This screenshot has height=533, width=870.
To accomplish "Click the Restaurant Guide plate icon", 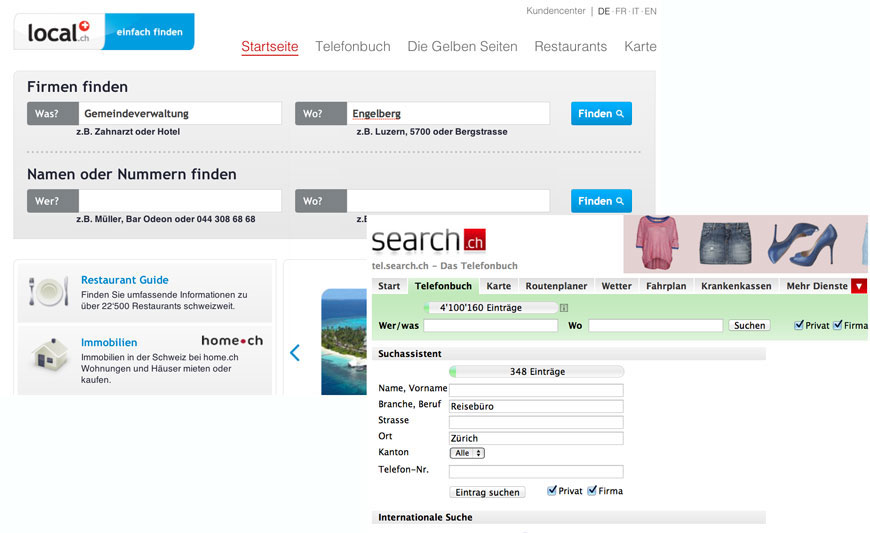I will click(x=49, y=291).
